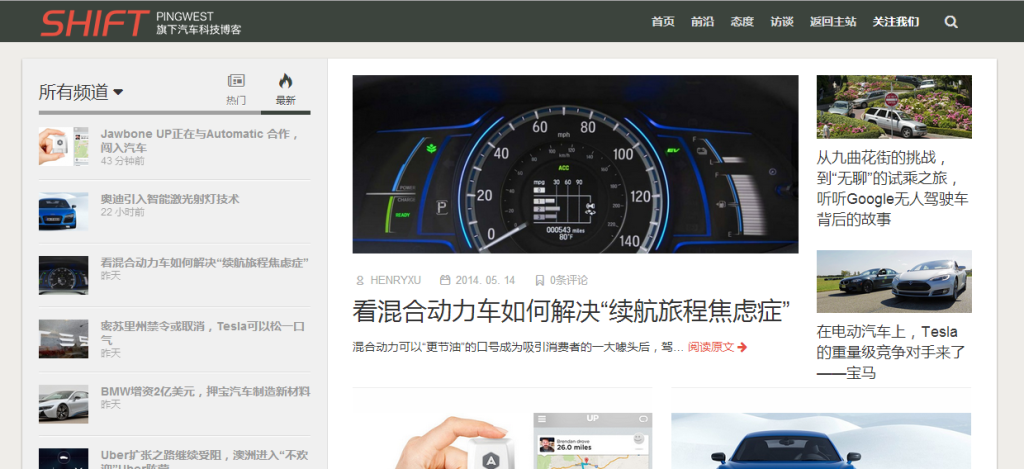Open BMW增资2亿美元 sidebar article
Image resolution: width=1024 pixels, height=469 pixels.
[205, 391]
